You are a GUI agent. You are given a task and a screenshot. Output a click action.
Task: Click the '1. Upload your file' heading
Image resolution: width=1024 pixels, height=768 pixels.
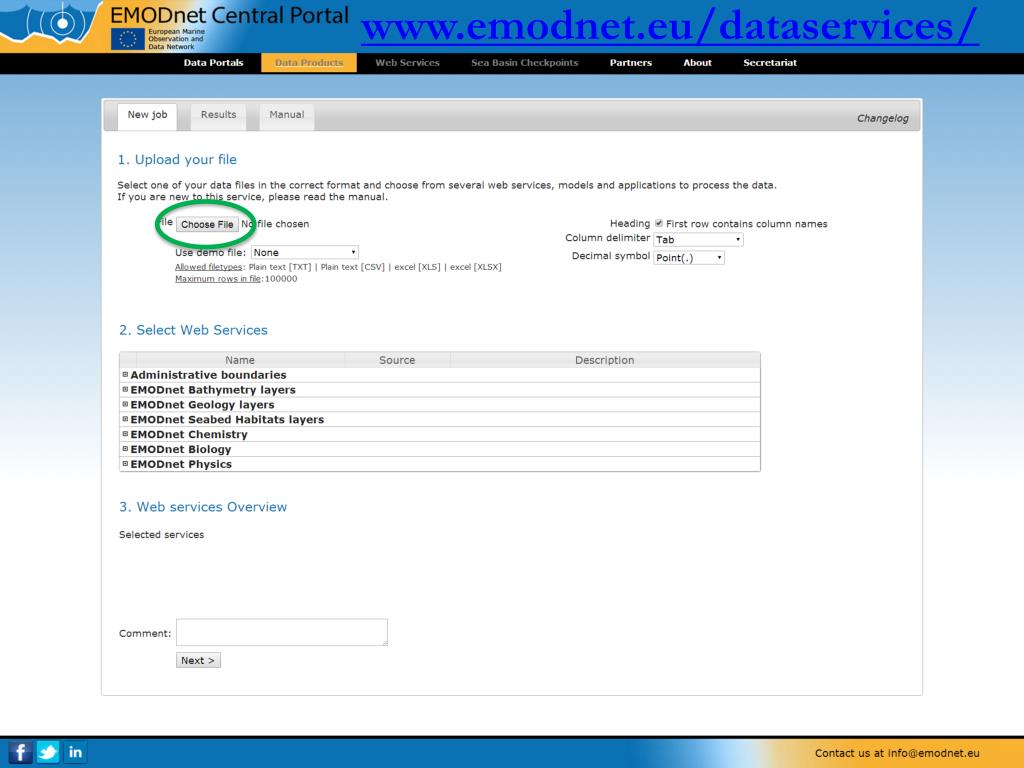[x=177, y=159]
